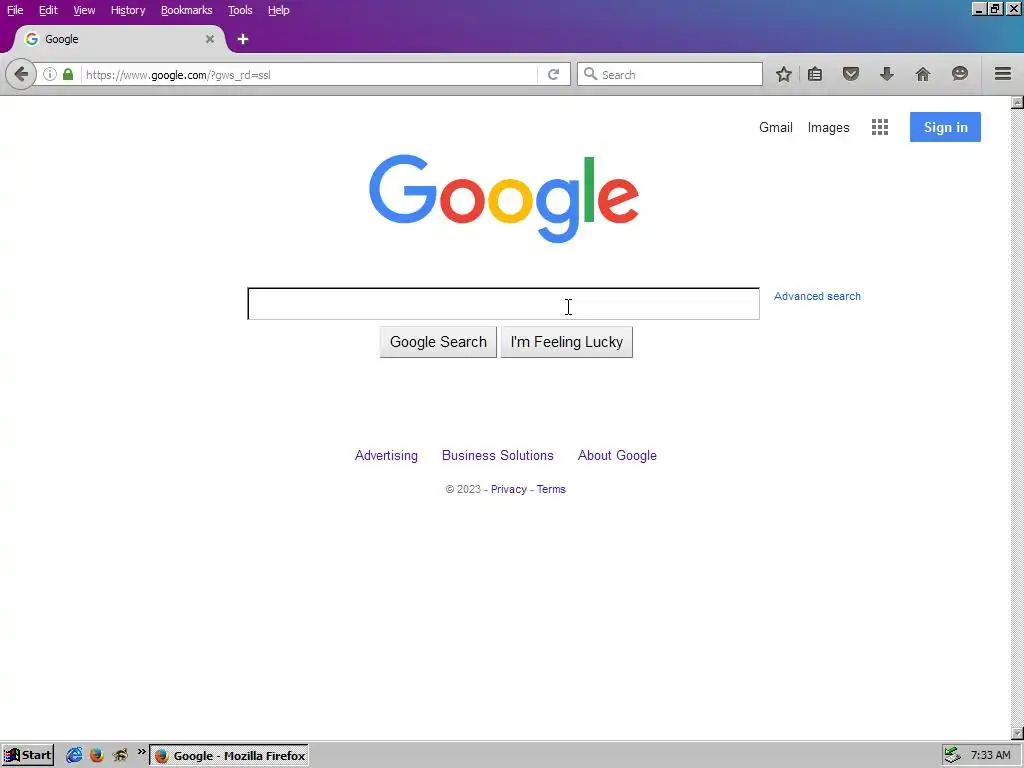Open a new tab with the plus button
Viewport: 1024px width, 768px height.
click(242, 39)
